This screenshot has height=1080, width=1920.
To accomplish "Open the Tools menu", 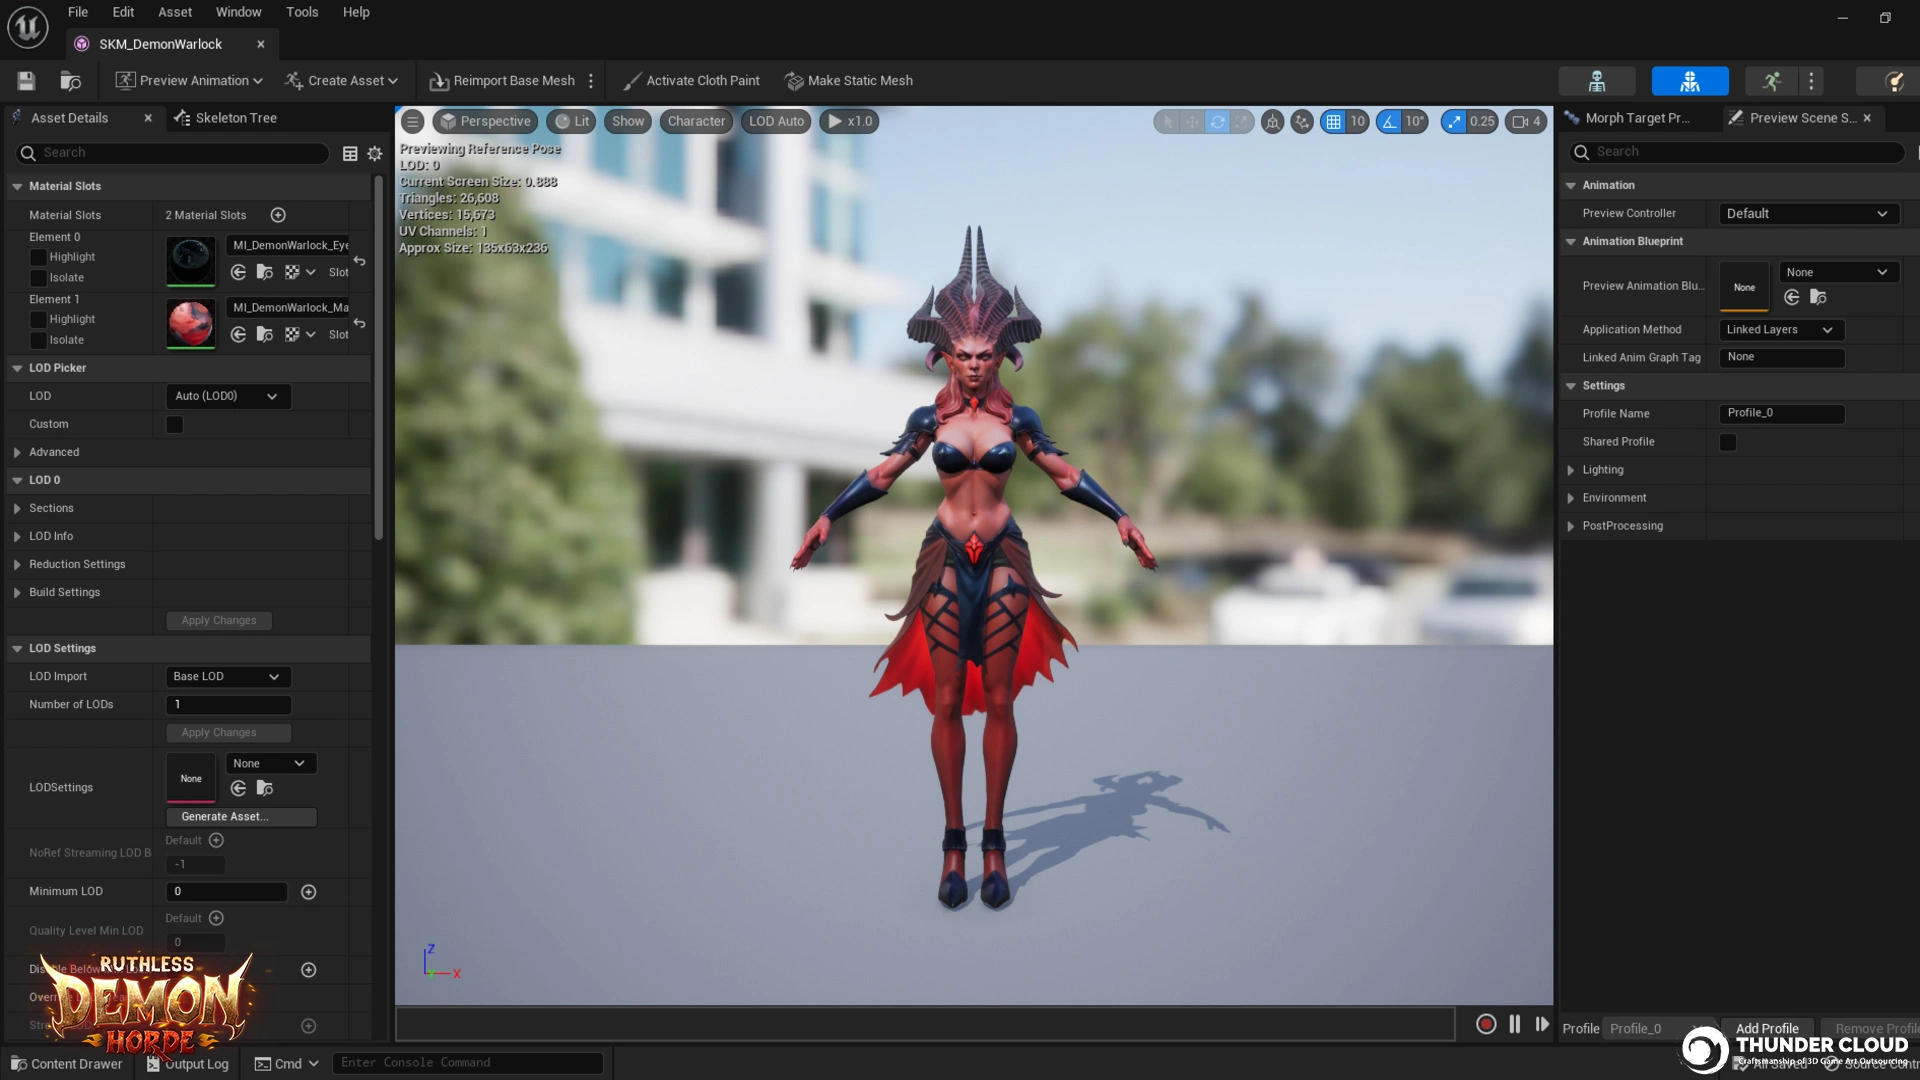I will coord(302,12).
